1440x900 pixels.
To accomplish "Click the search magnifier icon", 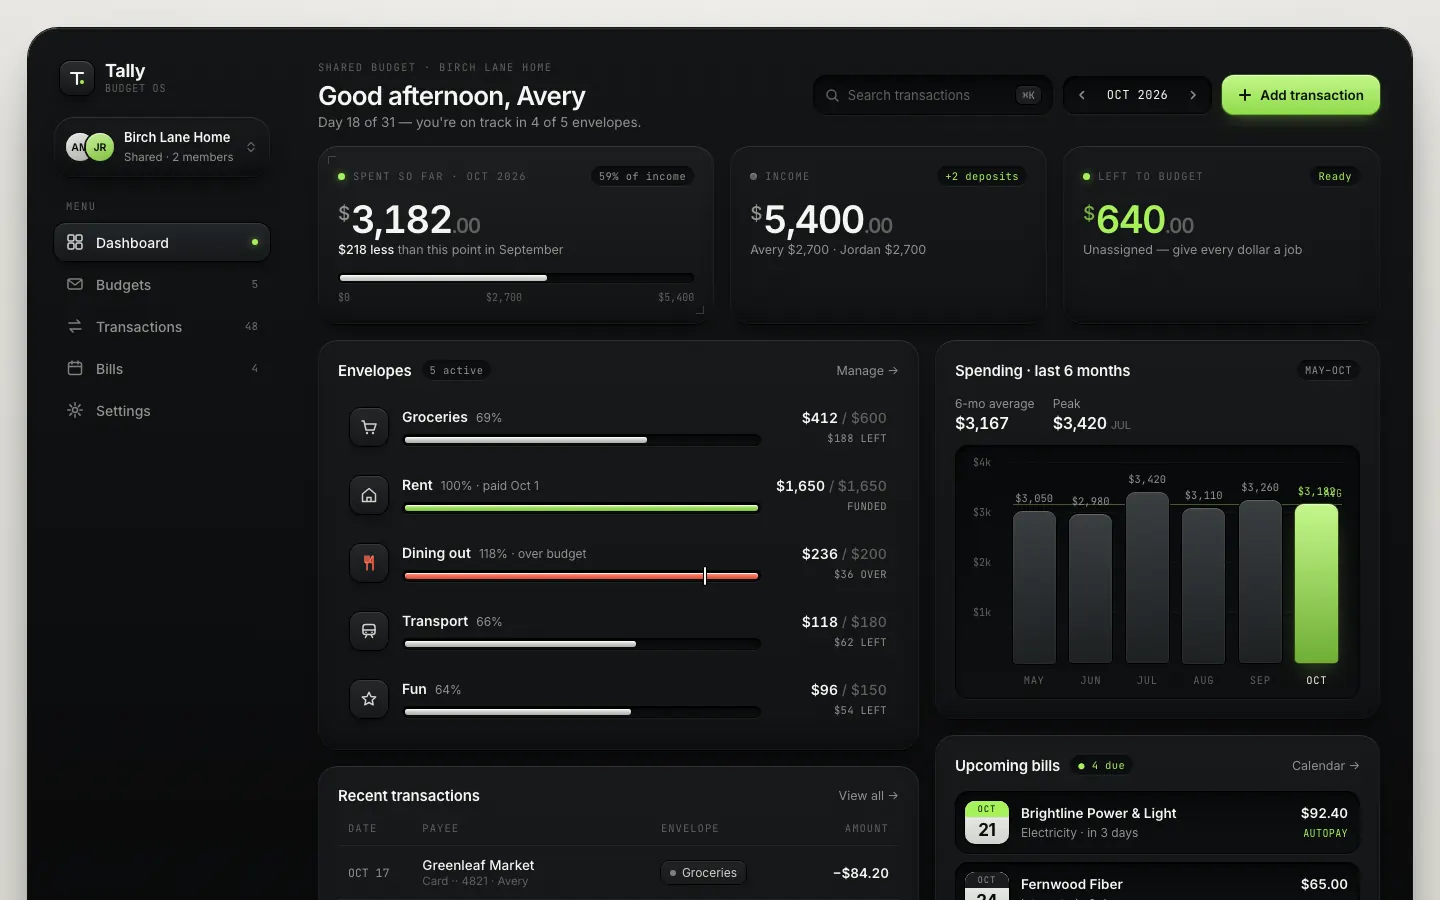I will (x=832, y=95).
